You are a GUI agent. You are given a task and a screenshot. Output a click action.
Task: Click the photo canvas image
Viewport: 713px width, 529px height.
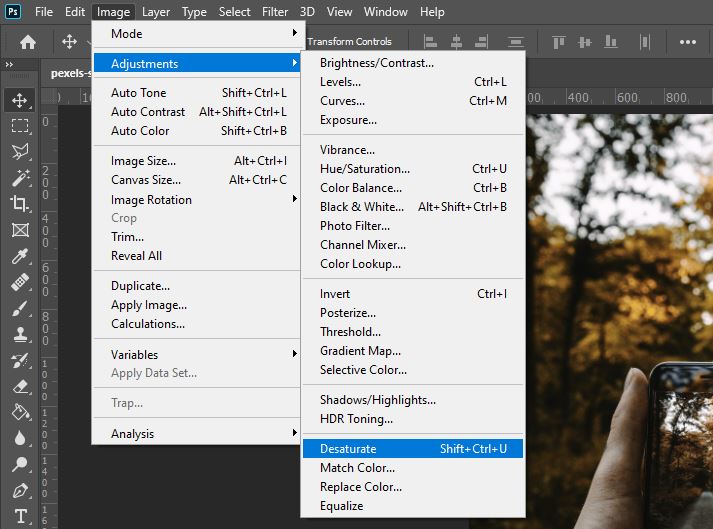click(x=619, y=321)
